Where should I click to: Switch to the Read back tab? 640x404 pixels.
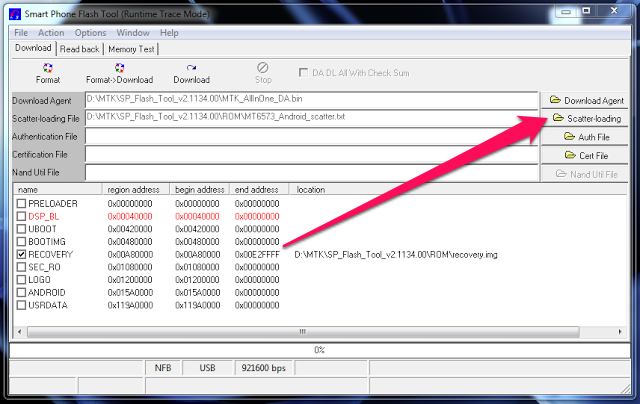point(80,49)
